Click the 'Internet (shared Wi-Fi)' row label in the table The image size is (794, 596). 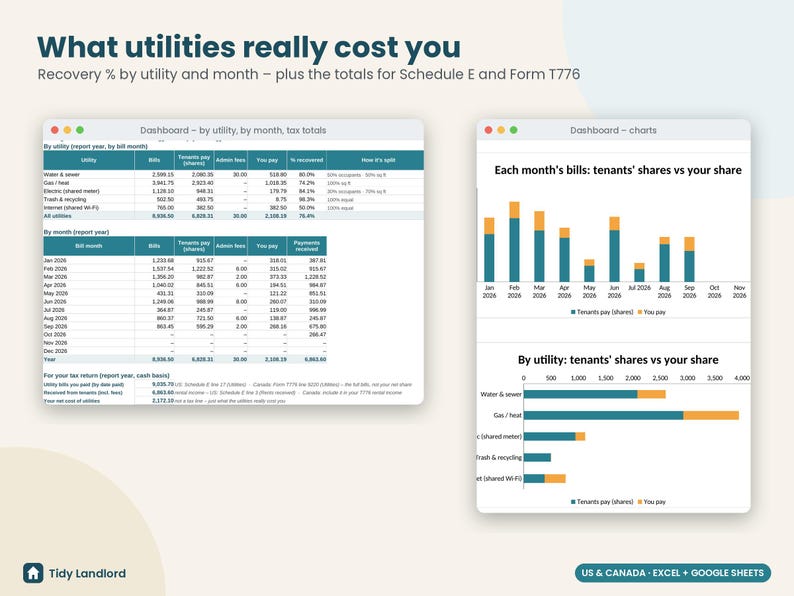pyautogui.click(x=71, y=208)
